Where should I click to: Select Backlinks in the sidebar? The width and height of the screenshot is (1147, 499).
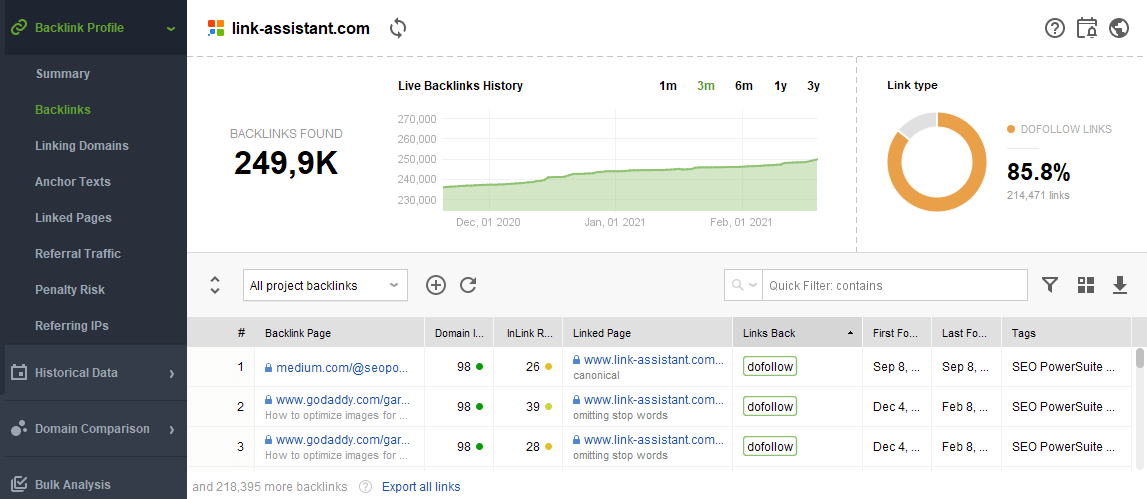63,110
